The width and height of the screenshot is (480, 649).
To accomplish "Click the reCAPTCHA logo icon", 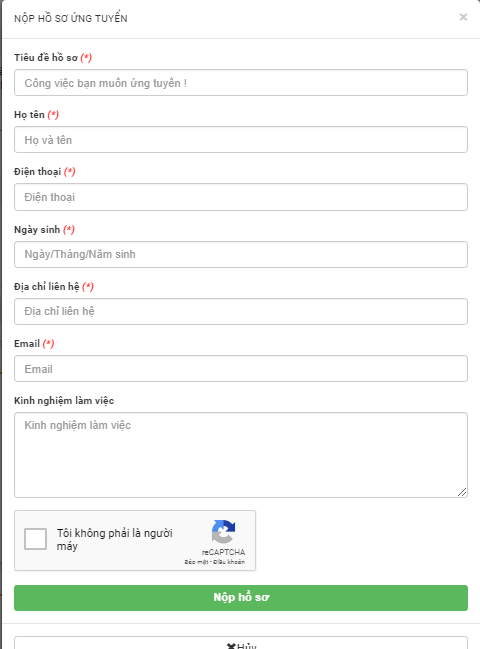I will 223,531.
